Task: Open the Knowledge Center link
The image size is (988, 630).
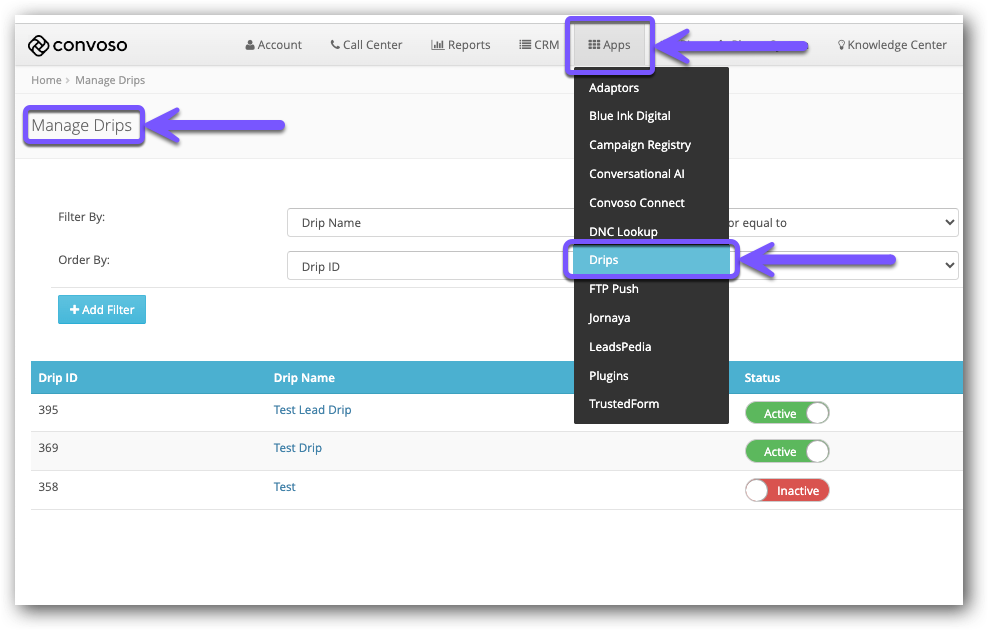Action: tap(891, 45)
